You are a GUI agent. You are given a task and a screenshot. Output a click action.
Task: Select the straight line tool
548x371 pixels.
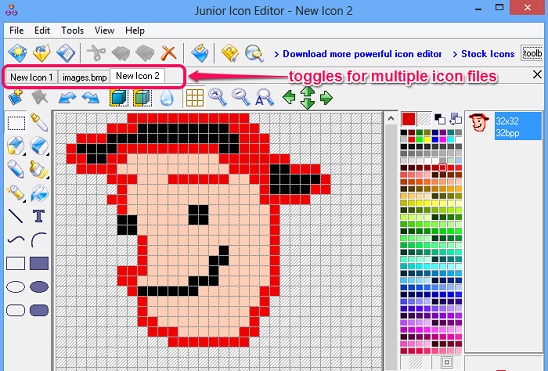point(16,216)
